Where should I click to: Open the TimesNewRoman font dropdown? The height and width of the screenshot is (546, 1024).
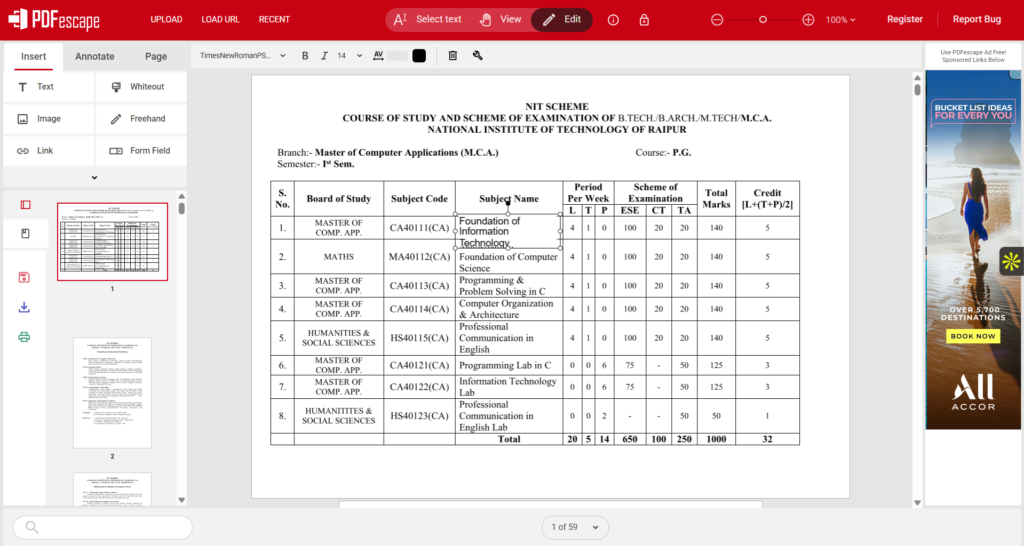click(x=243, y=56)
